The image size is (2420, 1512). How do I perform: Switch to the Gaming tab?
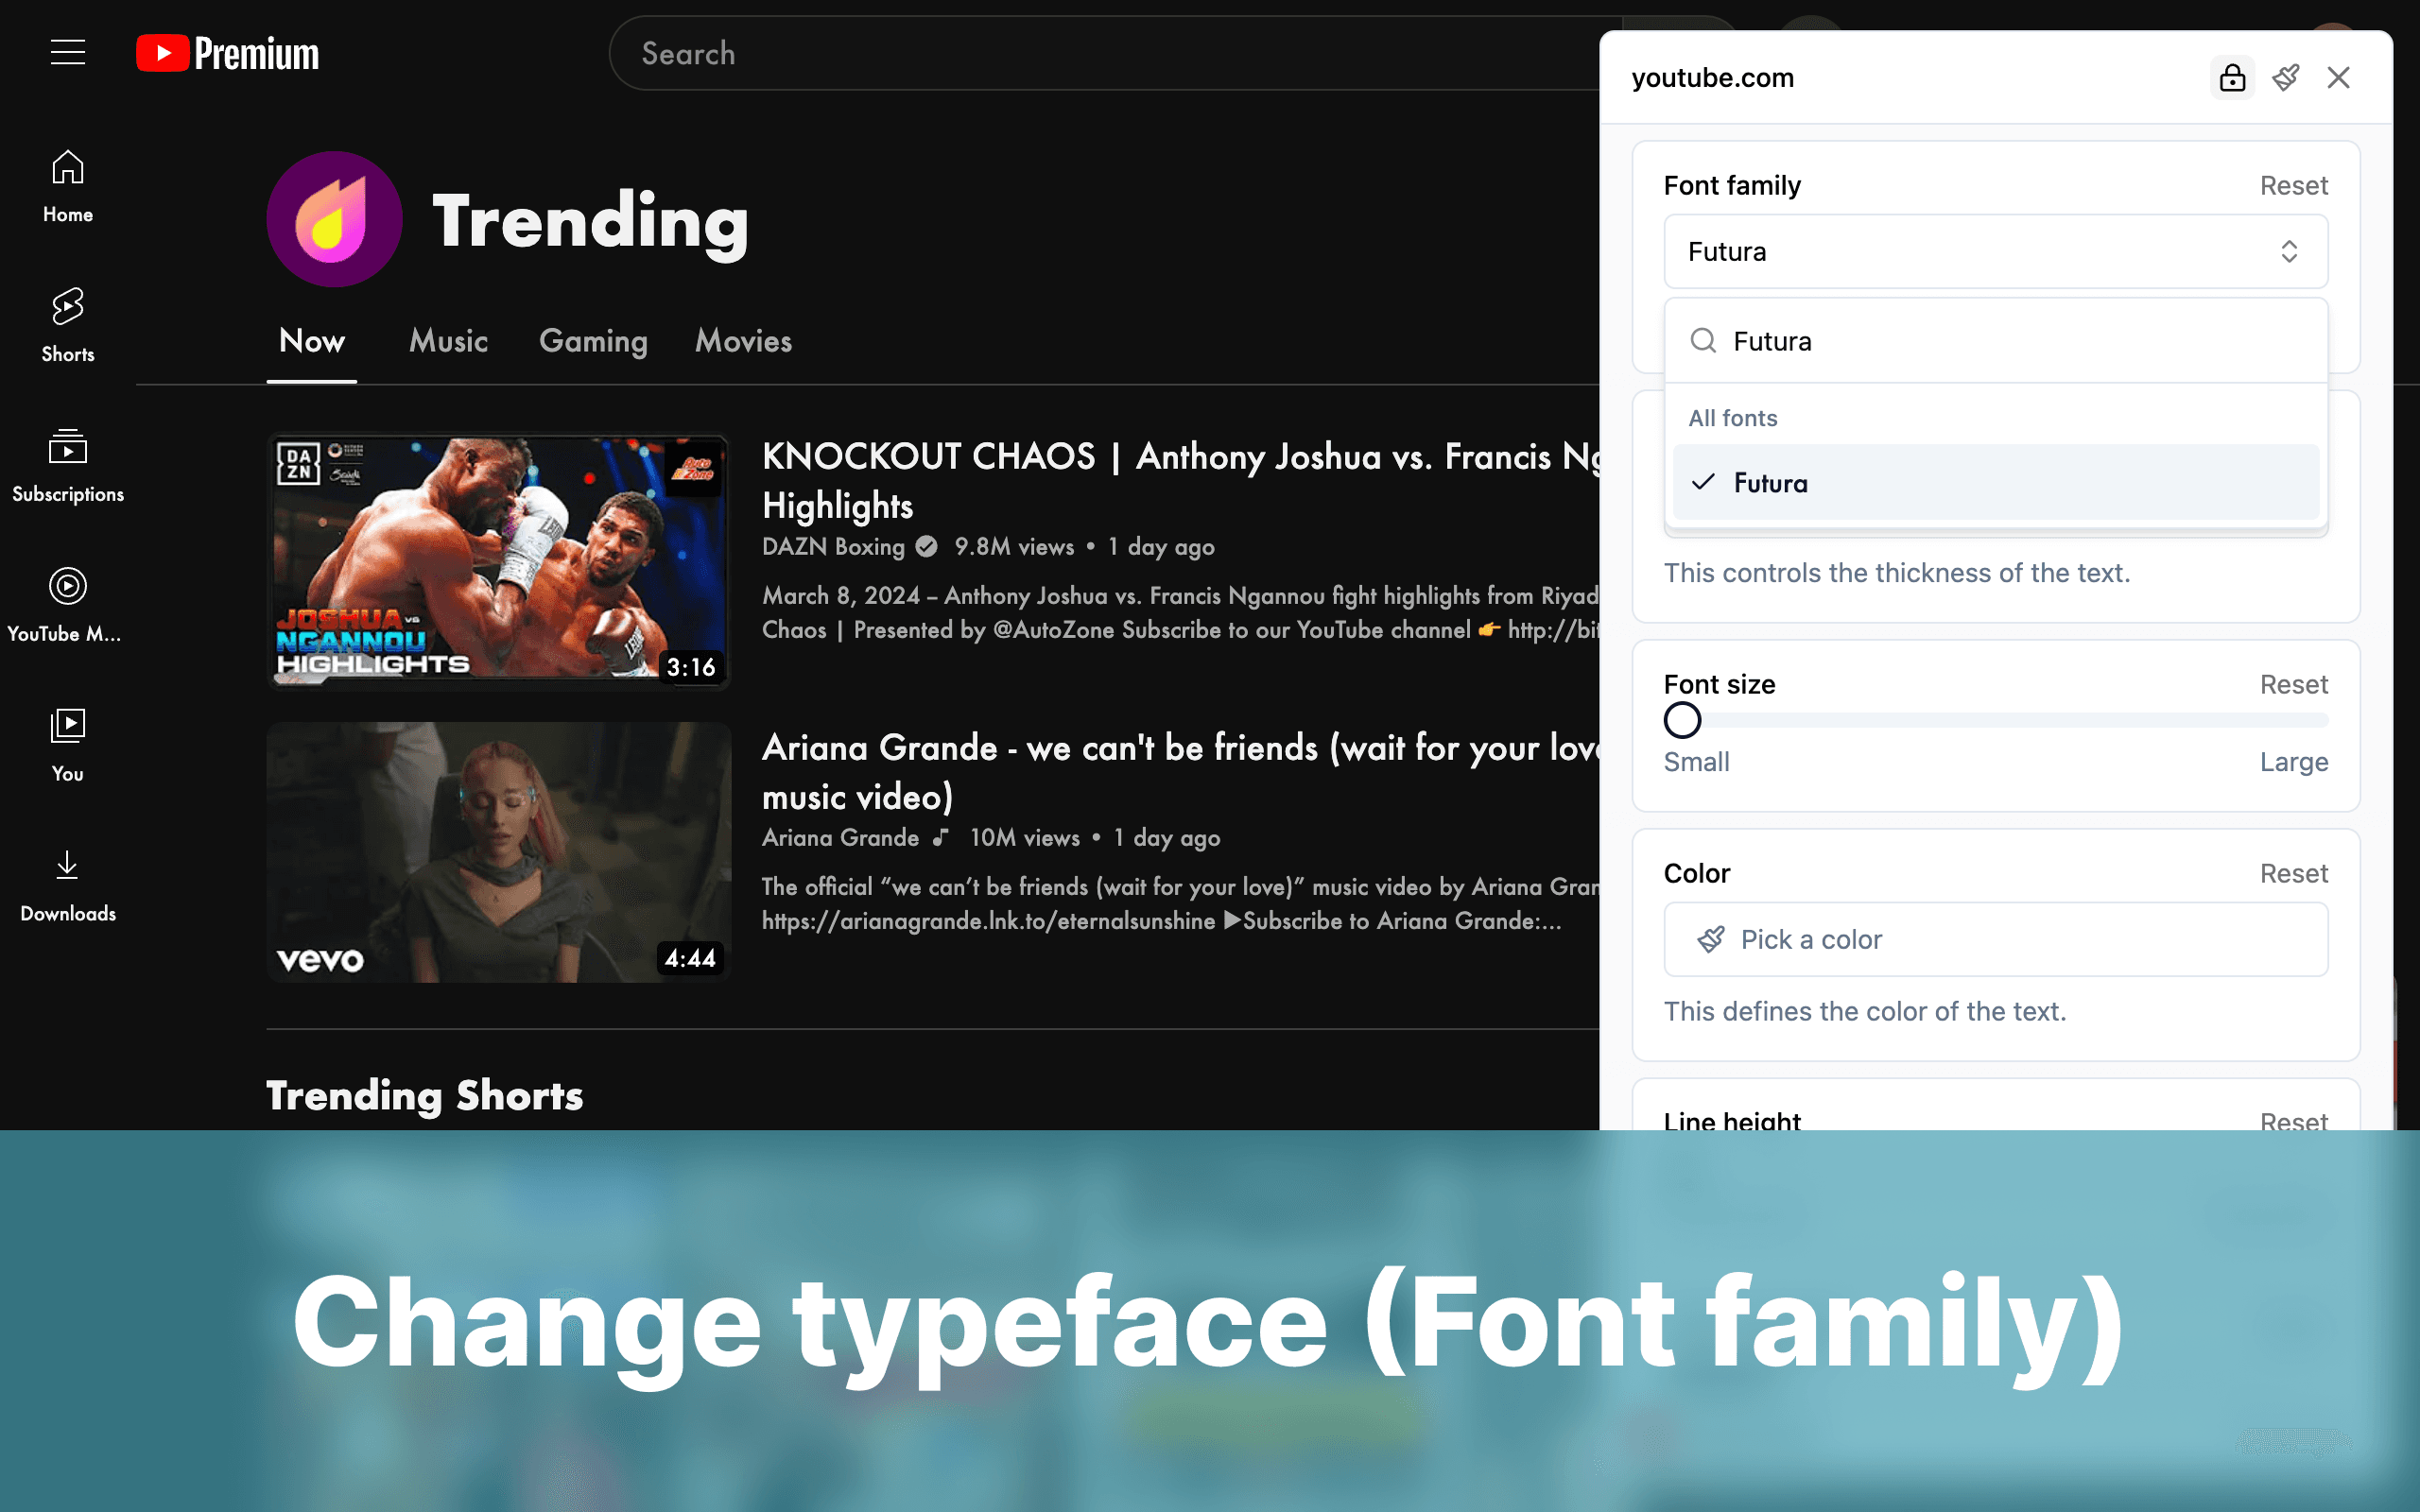pos(592,341)
